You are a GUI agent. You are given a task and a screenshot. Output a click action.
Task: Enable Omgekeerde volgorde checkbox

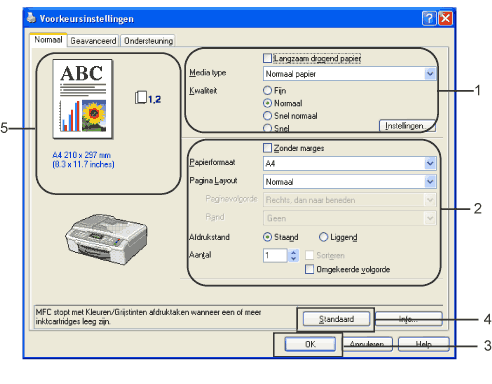pyautogui.click(x=309, y=269)
